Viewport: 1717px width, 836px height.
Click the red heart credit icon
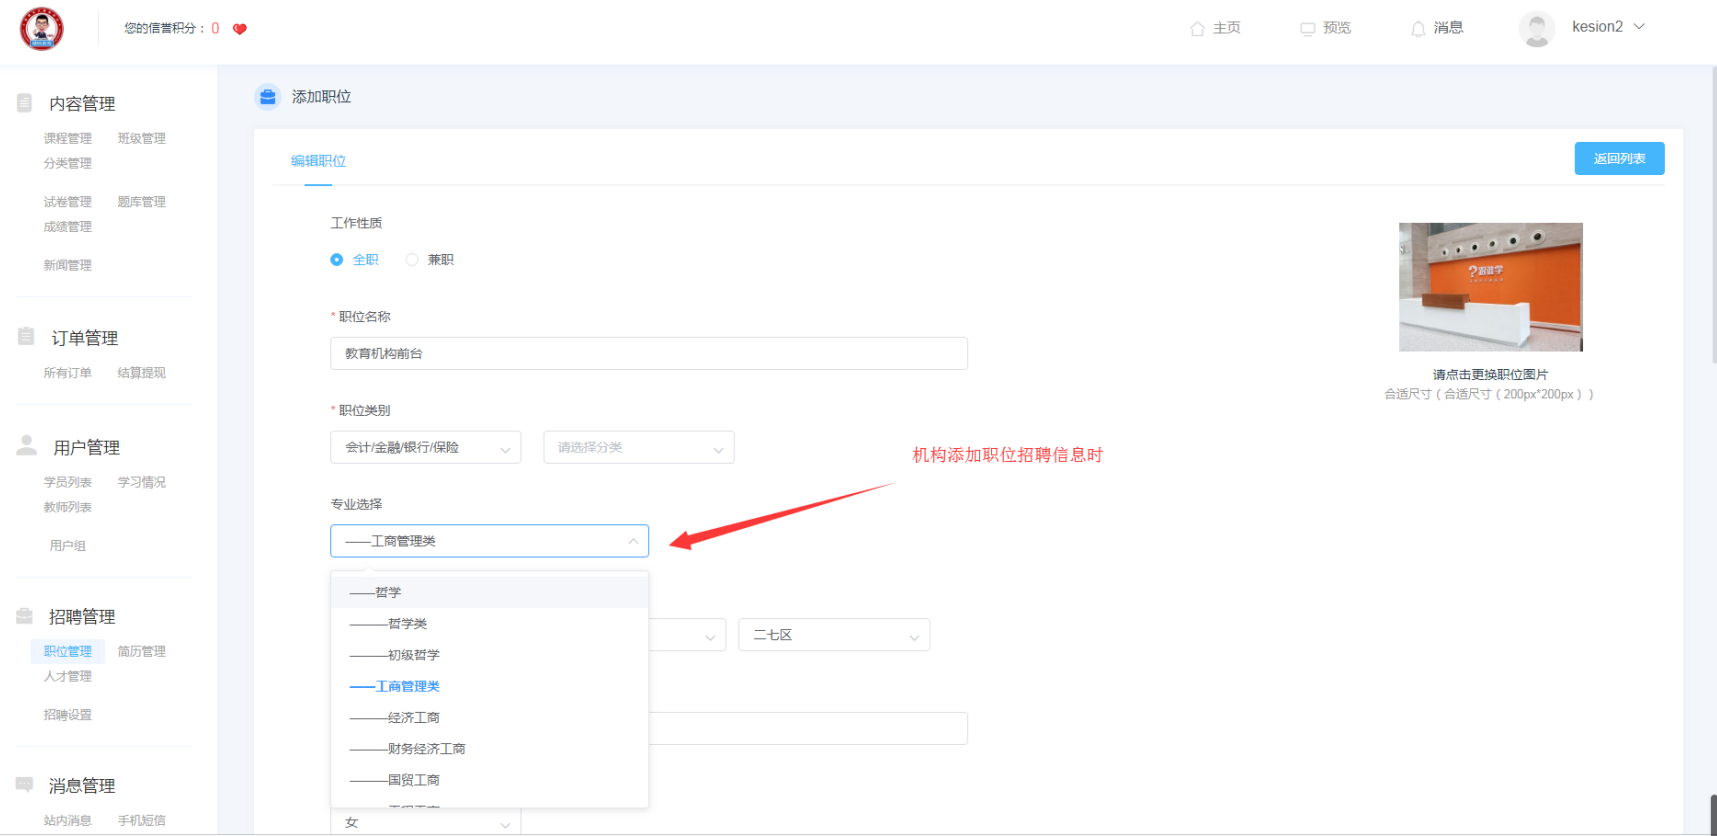[240, 29]
